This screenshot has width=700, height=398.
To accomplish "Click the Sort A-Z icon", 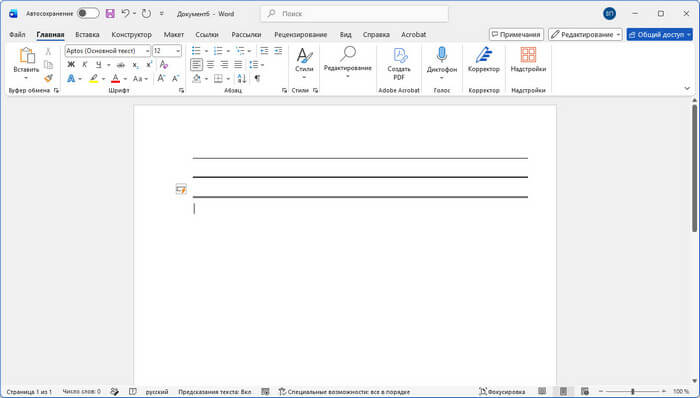I will pyautogui.click(x=242, y=79).
